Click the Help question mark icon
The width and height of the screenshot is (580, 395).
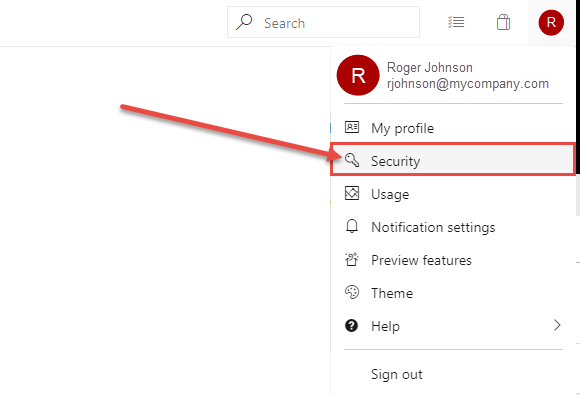coord(351,325)
